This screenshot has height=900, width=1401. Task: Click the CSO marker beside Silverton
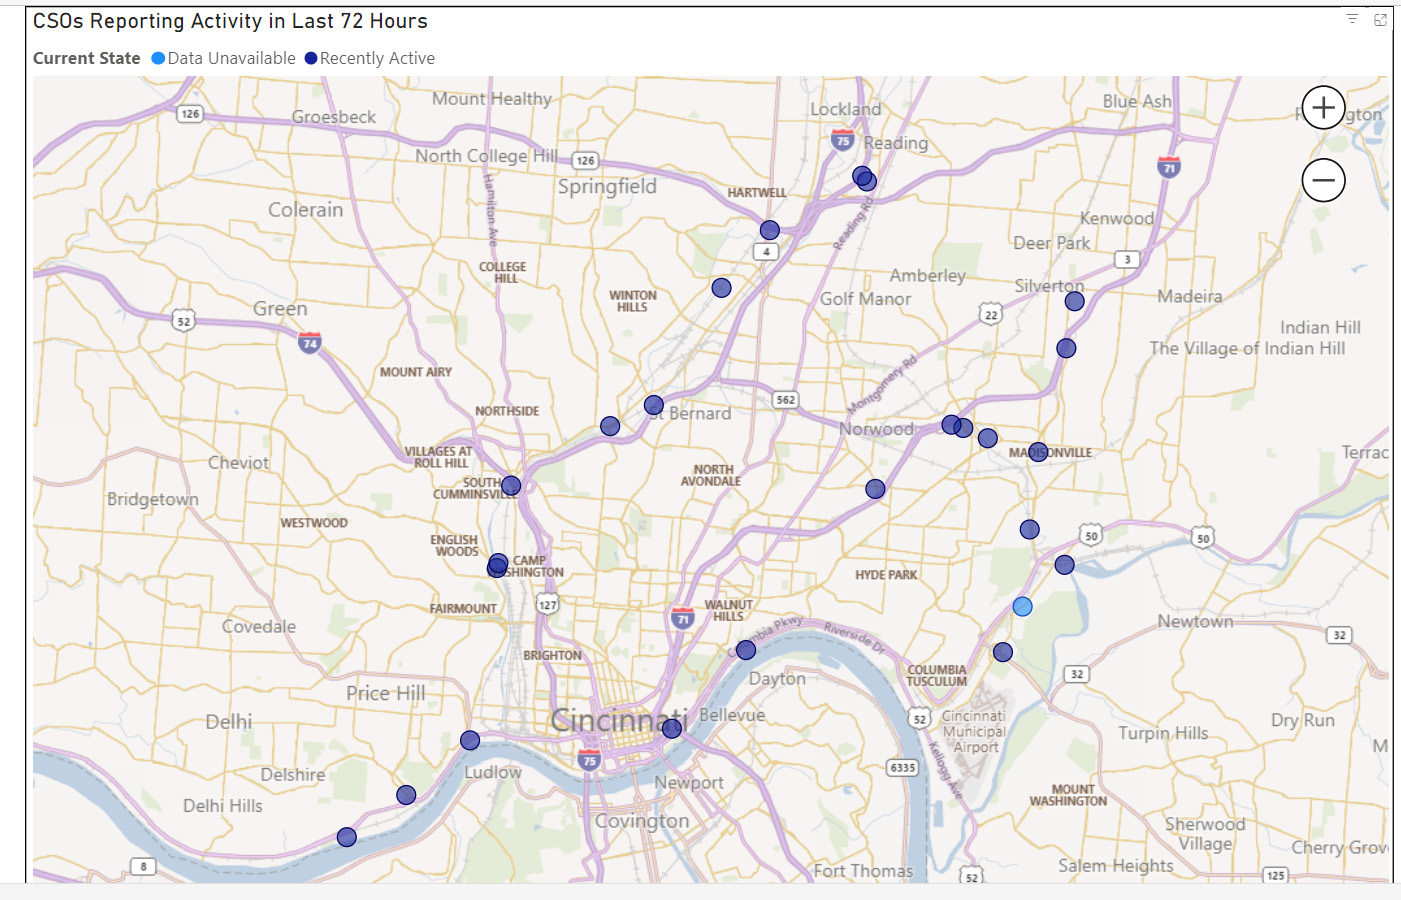coord(1075,301)
